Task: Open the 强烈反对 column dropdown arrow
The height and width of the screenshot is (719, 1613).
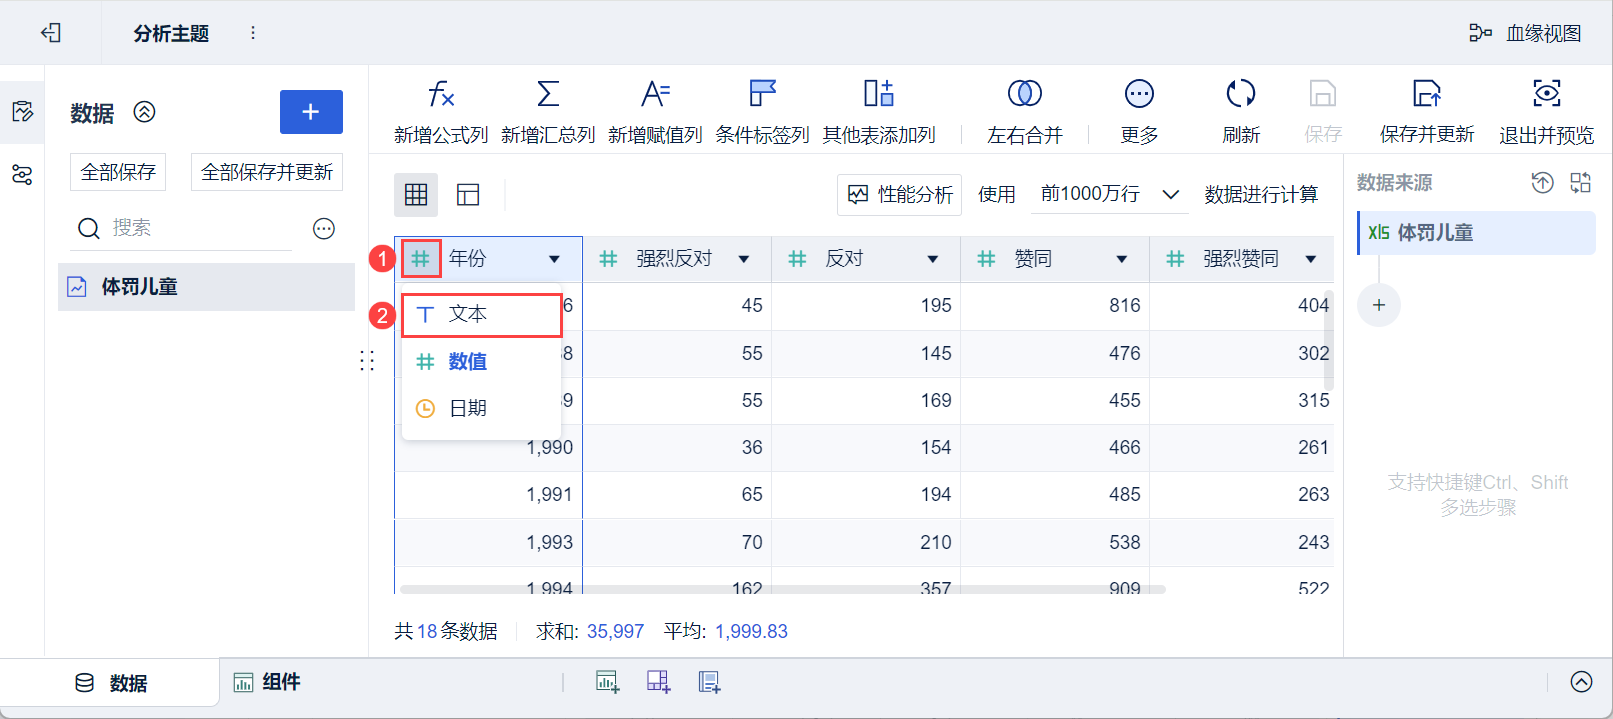Action: pyautogui.click(x=744, y=260)
